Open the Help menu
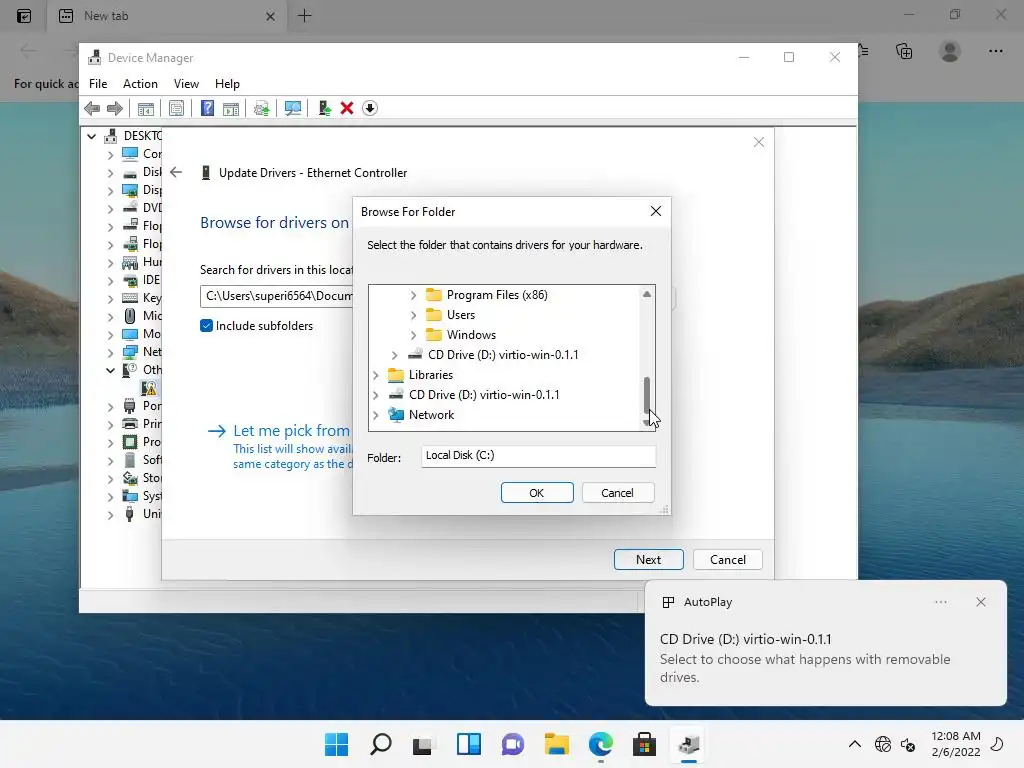The image size is (1024, 768). click(x=227, y=84)
